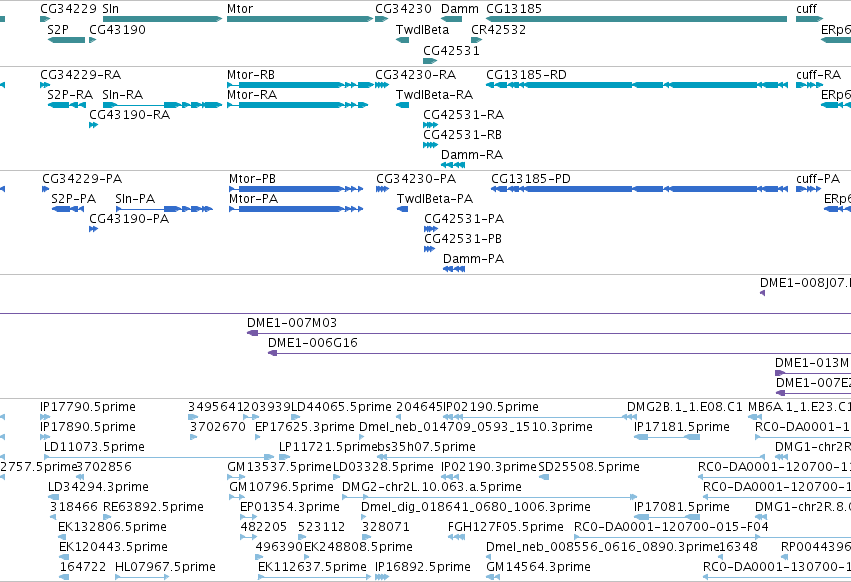
Task: Click the CG34230-PA protein label
Action: coord(416,179)
